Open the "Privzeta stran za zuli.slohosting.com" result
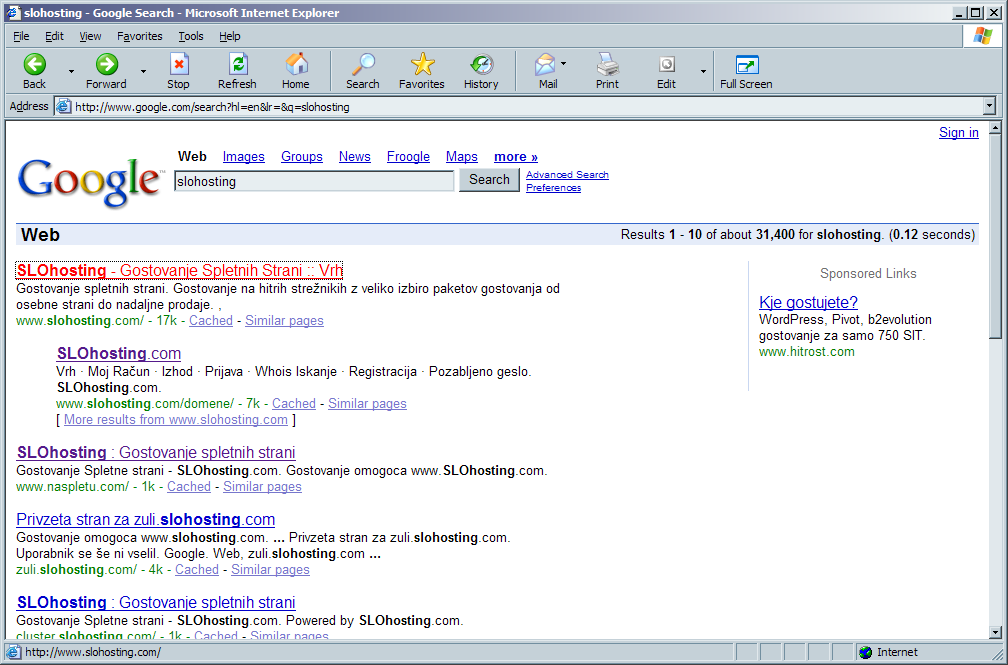The image size is (1008, 665). tap(145, 520)
